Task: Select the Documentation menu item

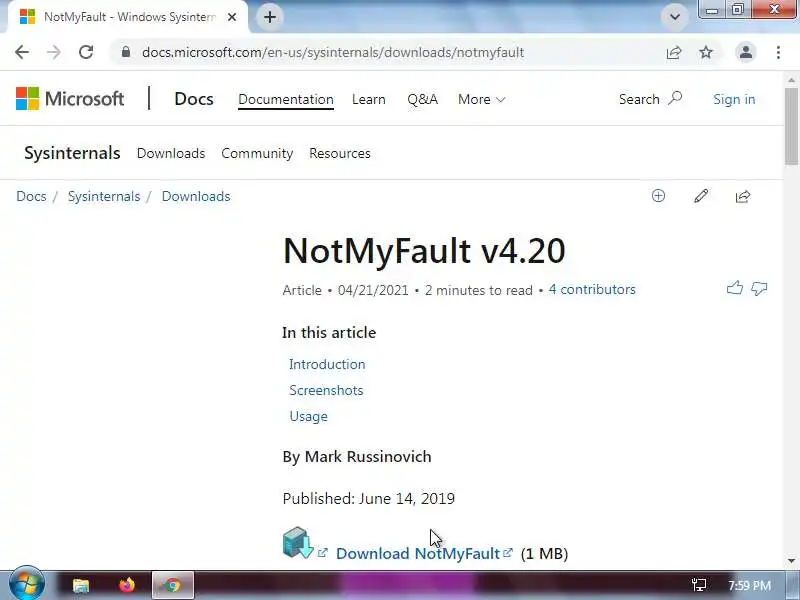Action: (286, 99)
